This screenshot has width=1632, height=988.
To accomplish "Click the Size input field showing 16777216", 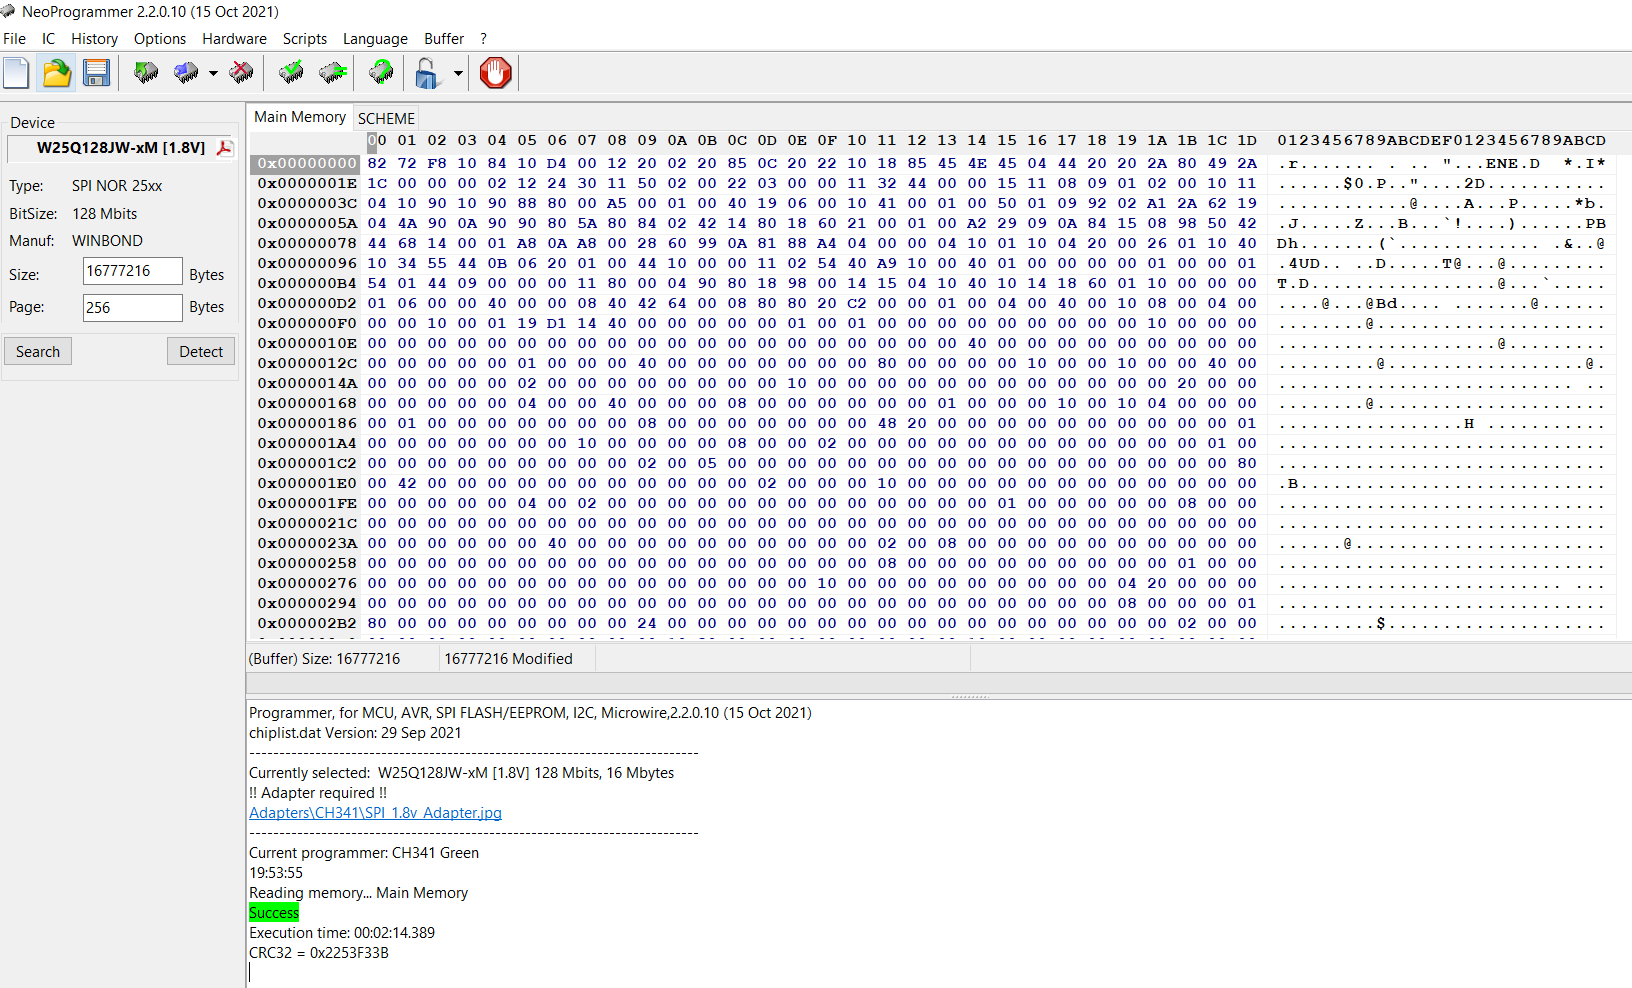I will tap(132, 271).
